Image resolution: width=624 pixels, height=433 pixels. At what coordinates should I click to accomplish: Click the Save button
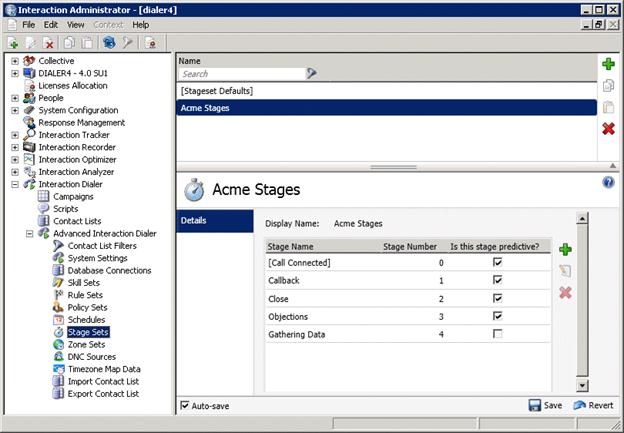coord(545,406)
